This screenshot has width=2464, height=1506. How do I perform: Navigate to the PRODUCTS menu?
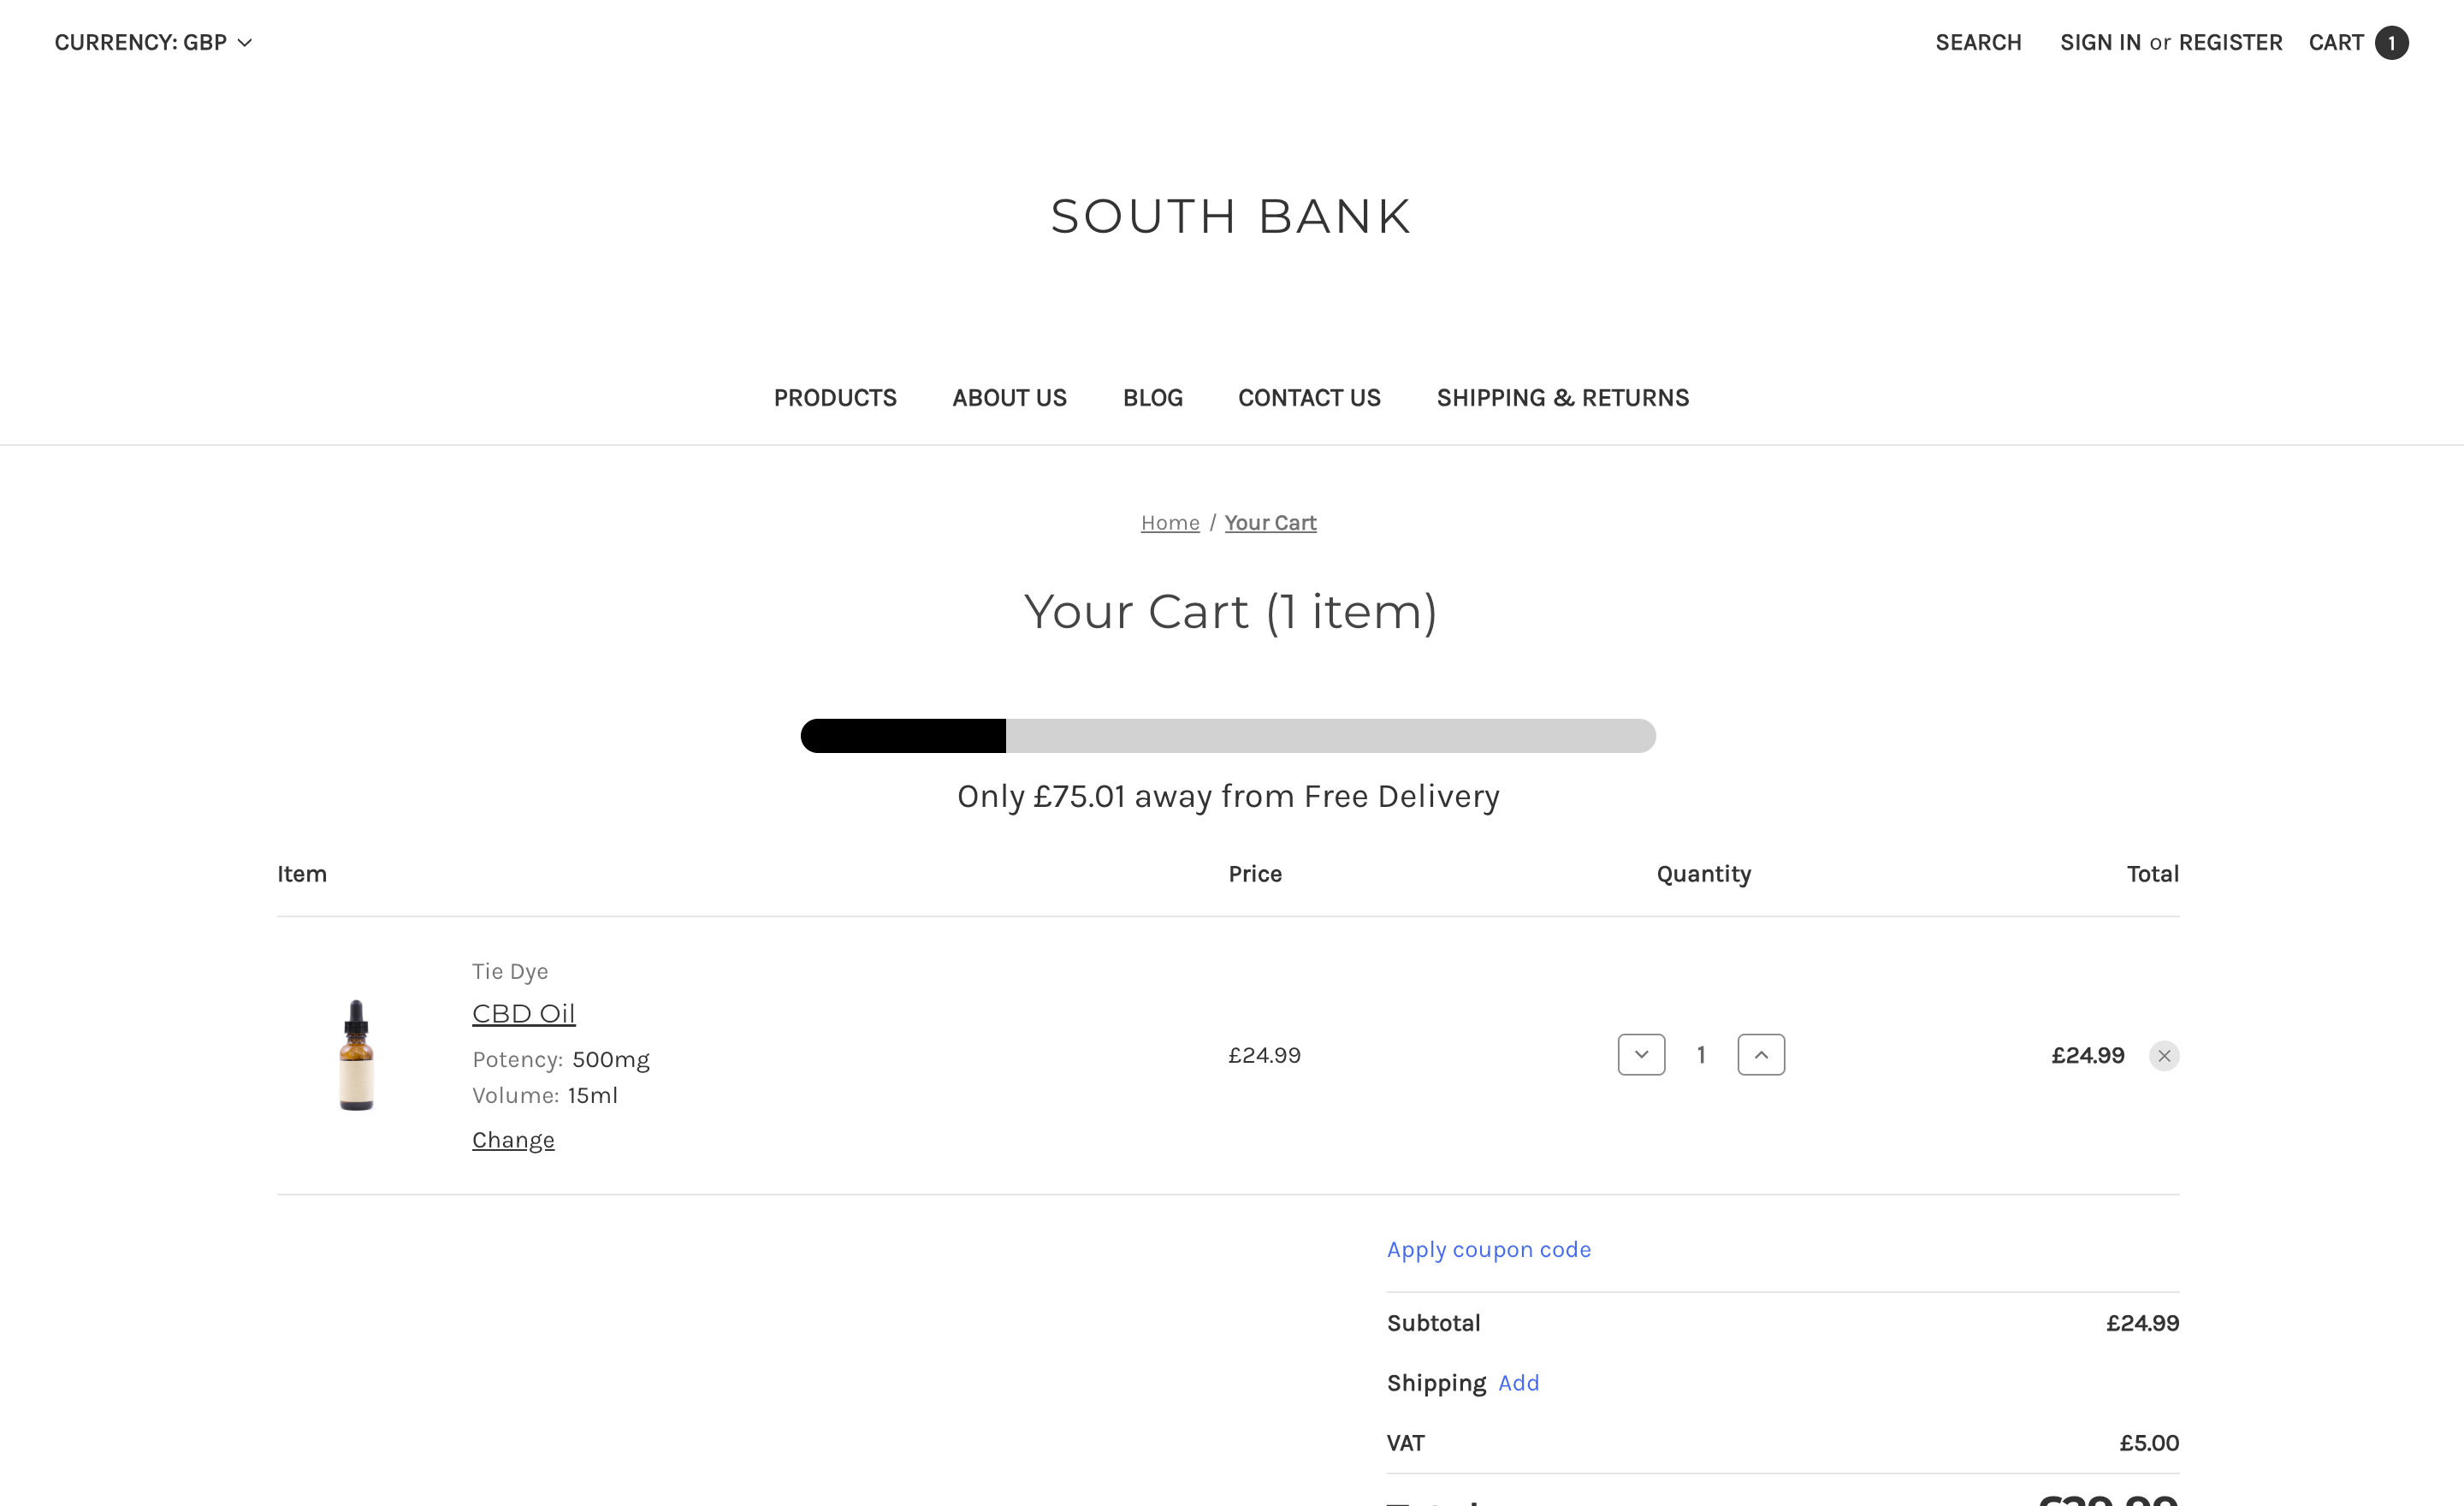[x=835, y=397]
